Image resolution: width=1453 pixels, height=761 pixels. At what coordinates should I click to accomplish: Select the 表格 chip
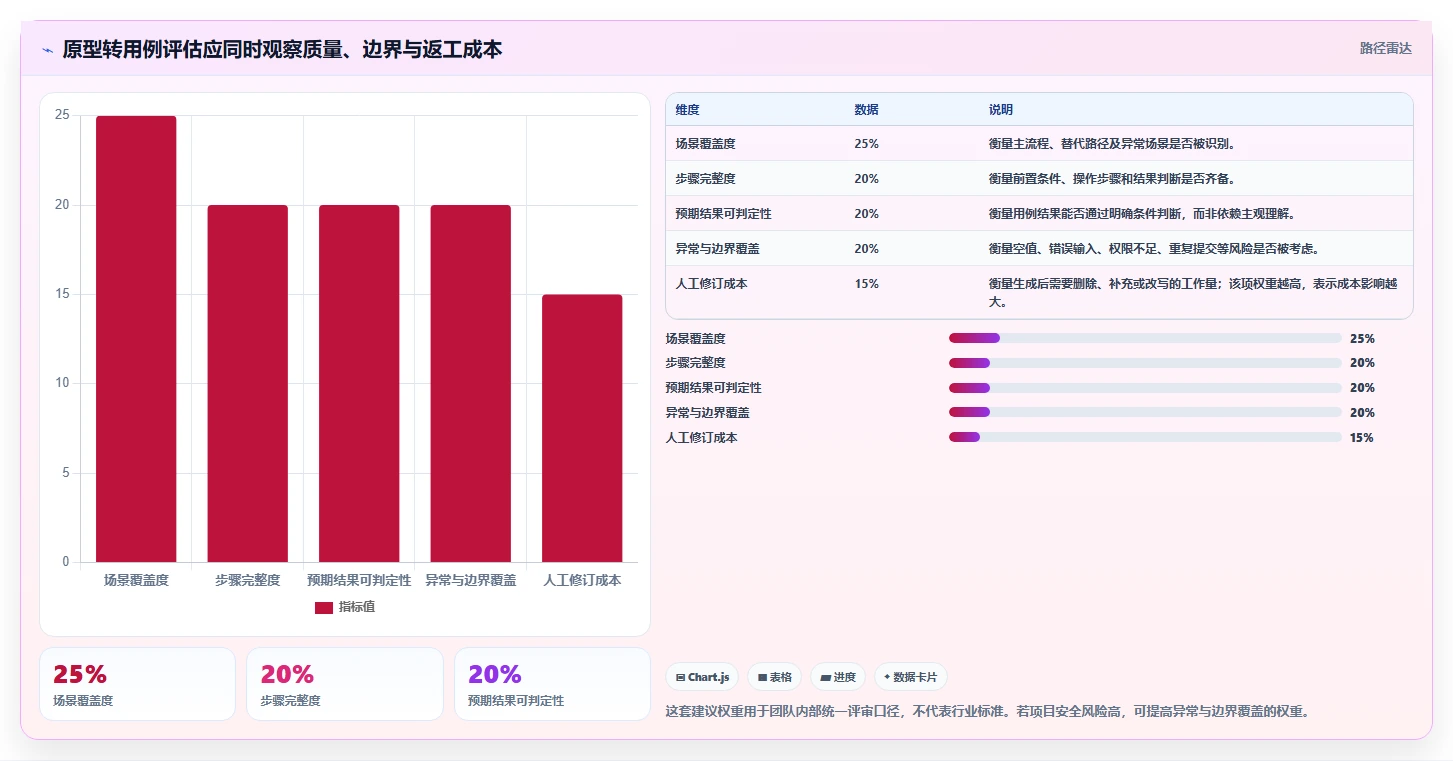point(774,677)
